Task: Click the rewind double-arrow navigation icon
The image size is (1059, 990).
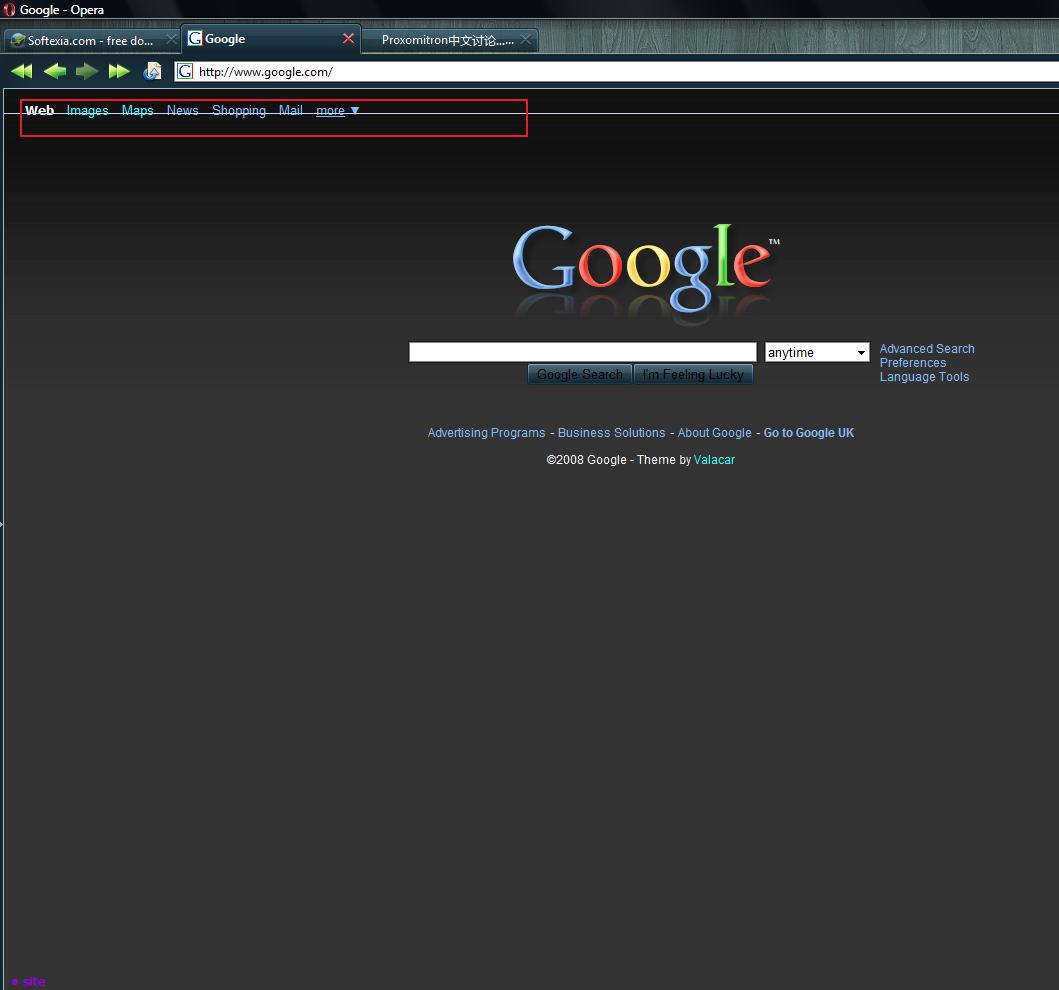Action: 22,71
